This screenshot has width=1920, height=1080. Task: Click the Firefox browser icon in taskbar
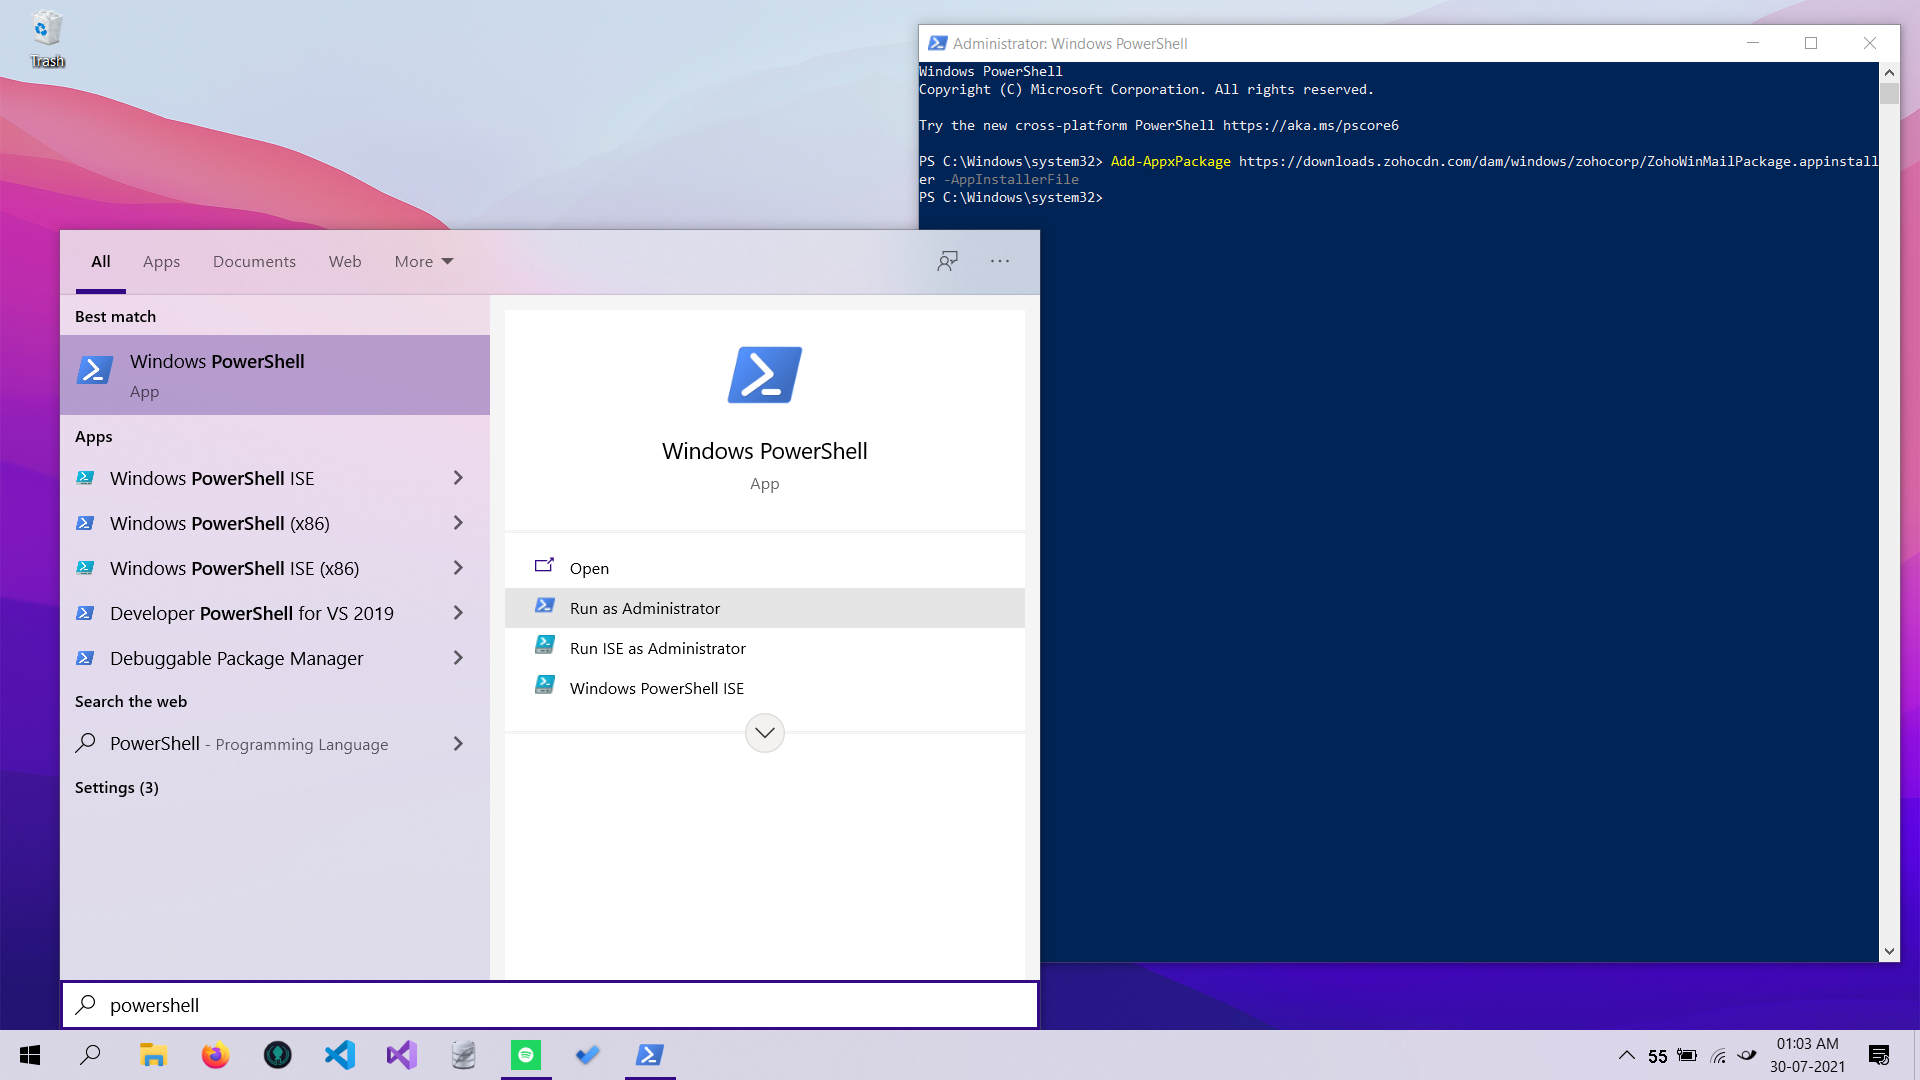[215, 1055]
